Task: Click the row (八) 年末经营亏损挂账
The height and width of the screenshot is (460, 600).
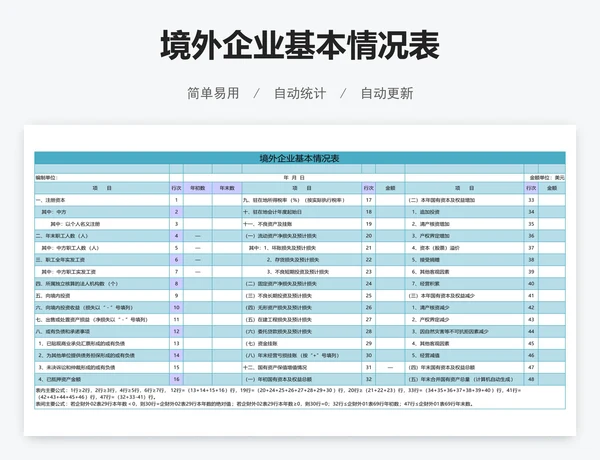Action: [x=302, y=355]
